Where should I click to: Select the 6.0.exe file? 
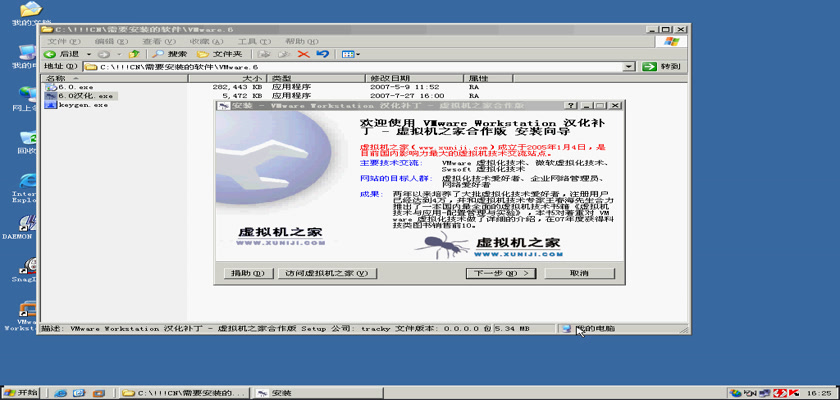pyautogui.click(x=70, y=87)
